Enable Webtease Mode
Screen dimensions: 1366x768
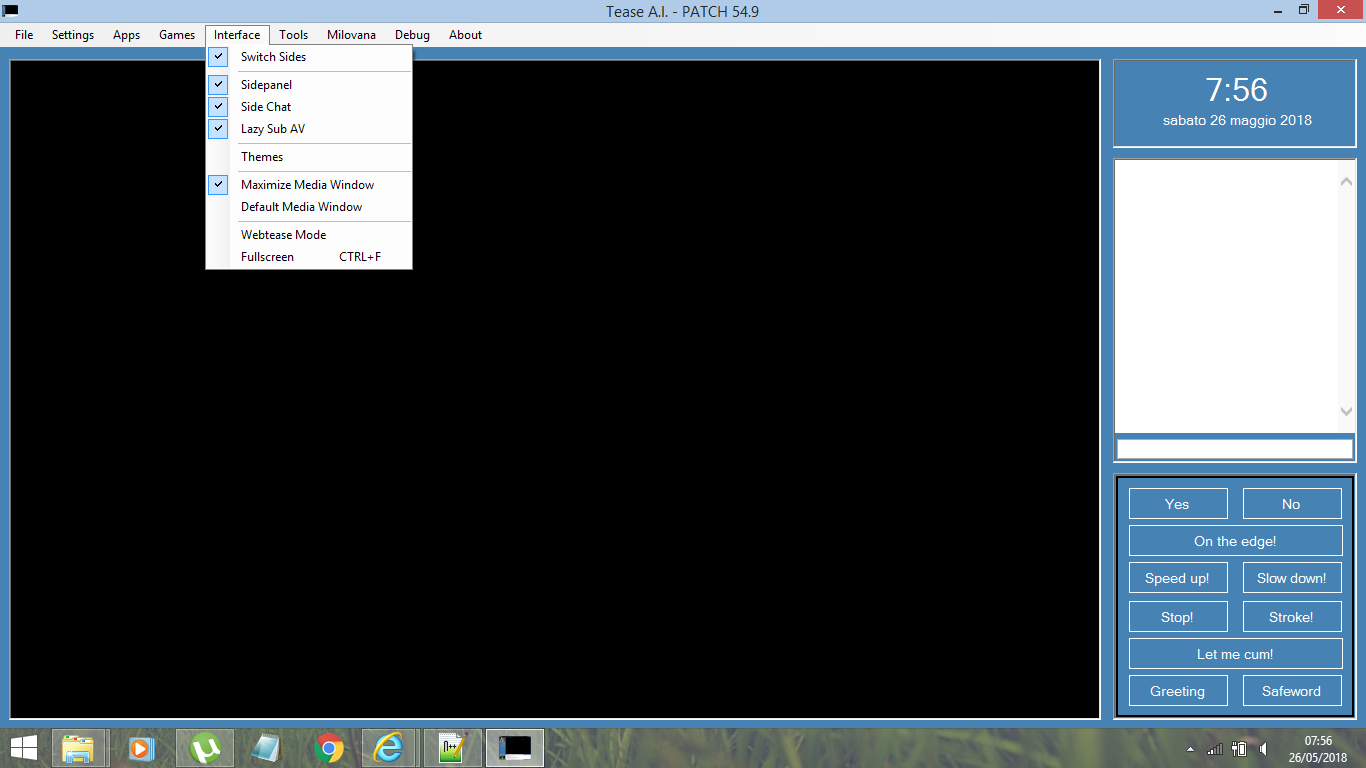pos(309,235)
